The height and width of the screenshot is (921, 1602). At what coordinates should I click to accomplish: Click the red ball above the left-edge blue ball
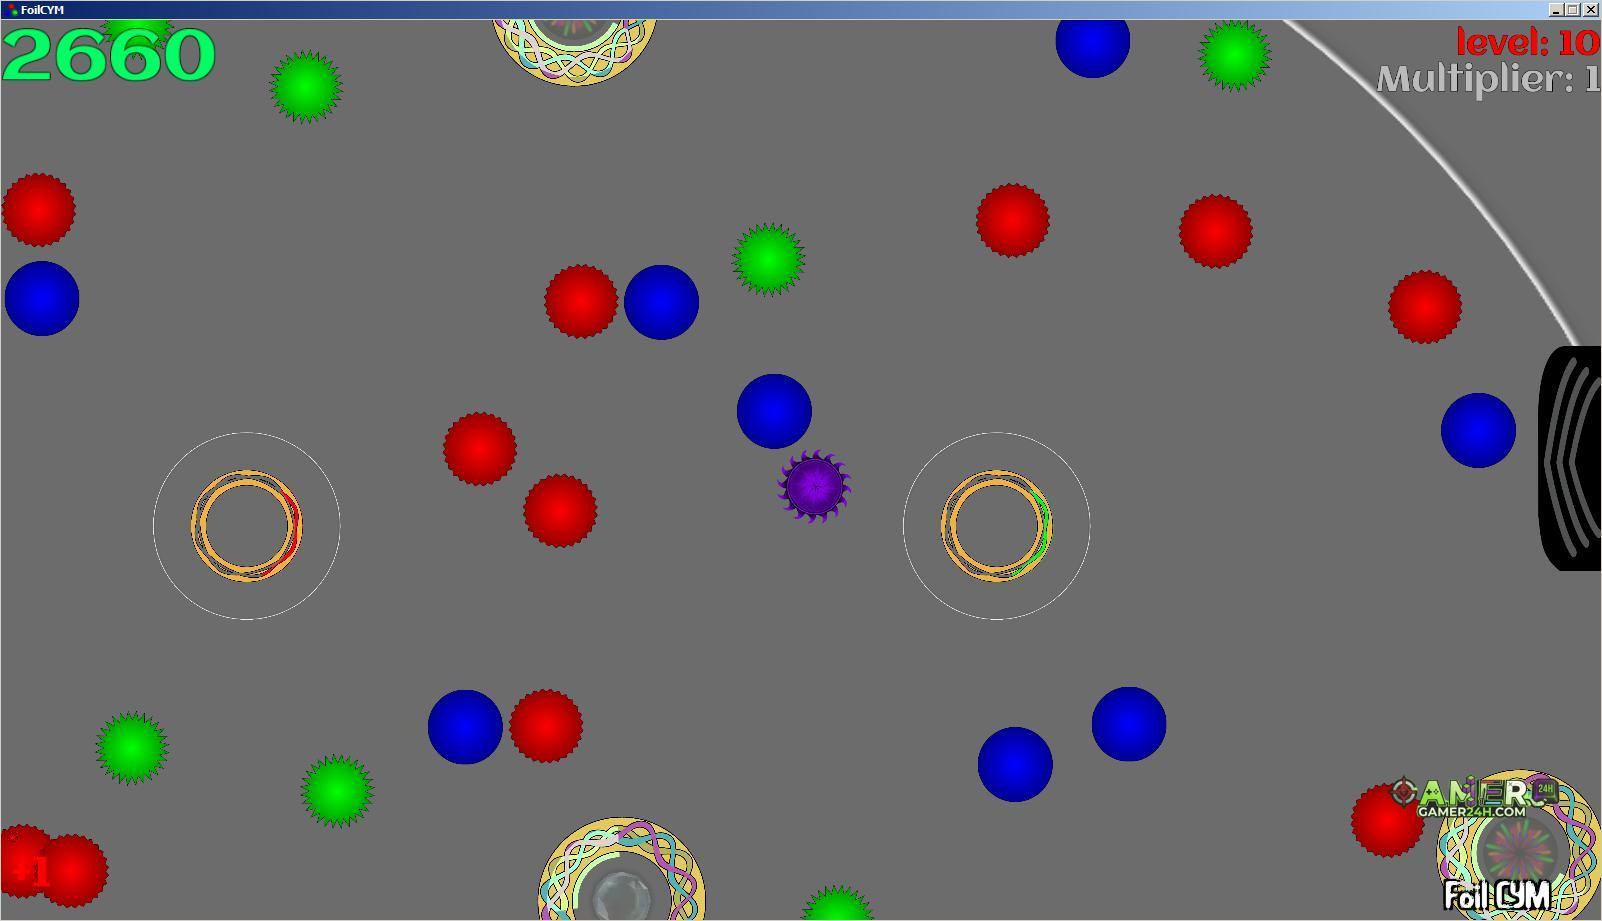click(38, 210)
